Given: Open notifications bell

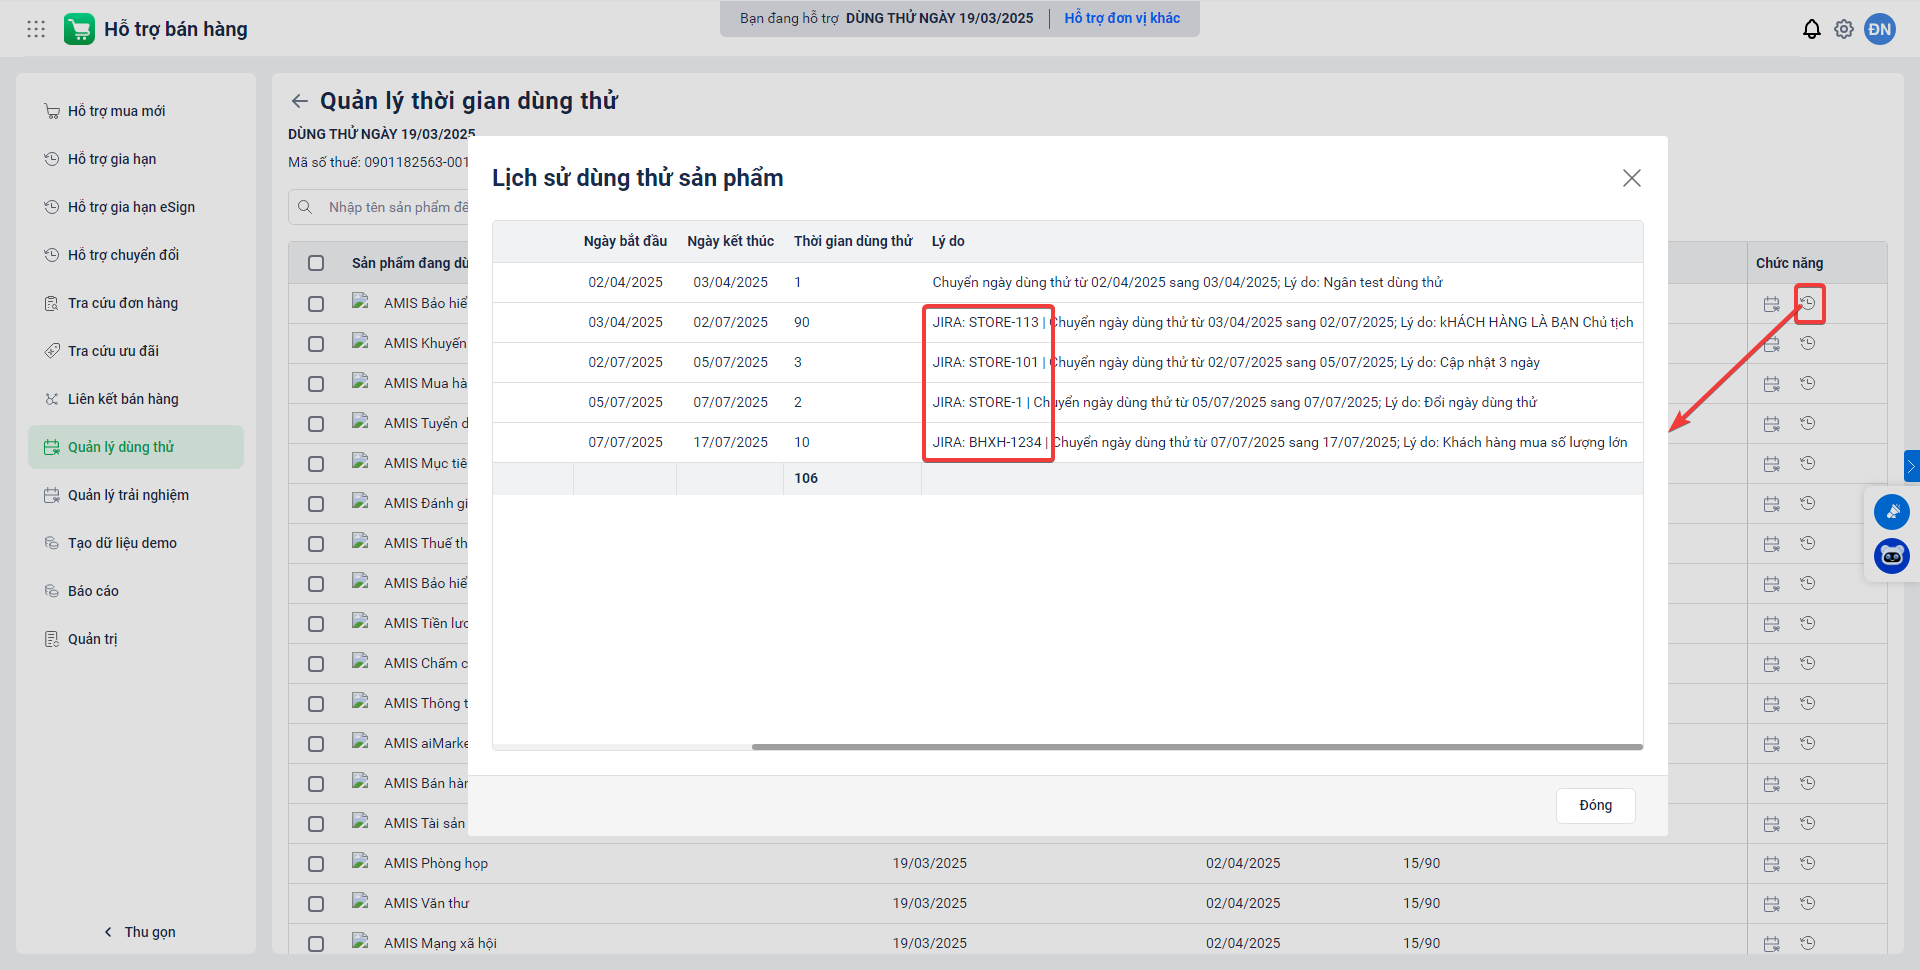Looking at the screenshot, I should 1812,29.
